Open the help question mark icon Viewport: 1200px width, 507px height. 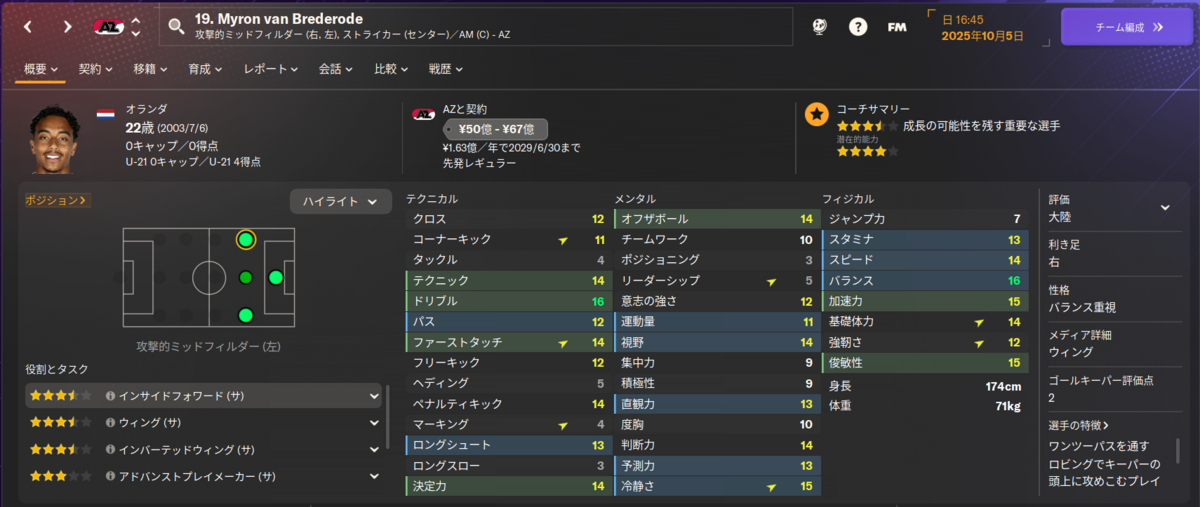858,27
